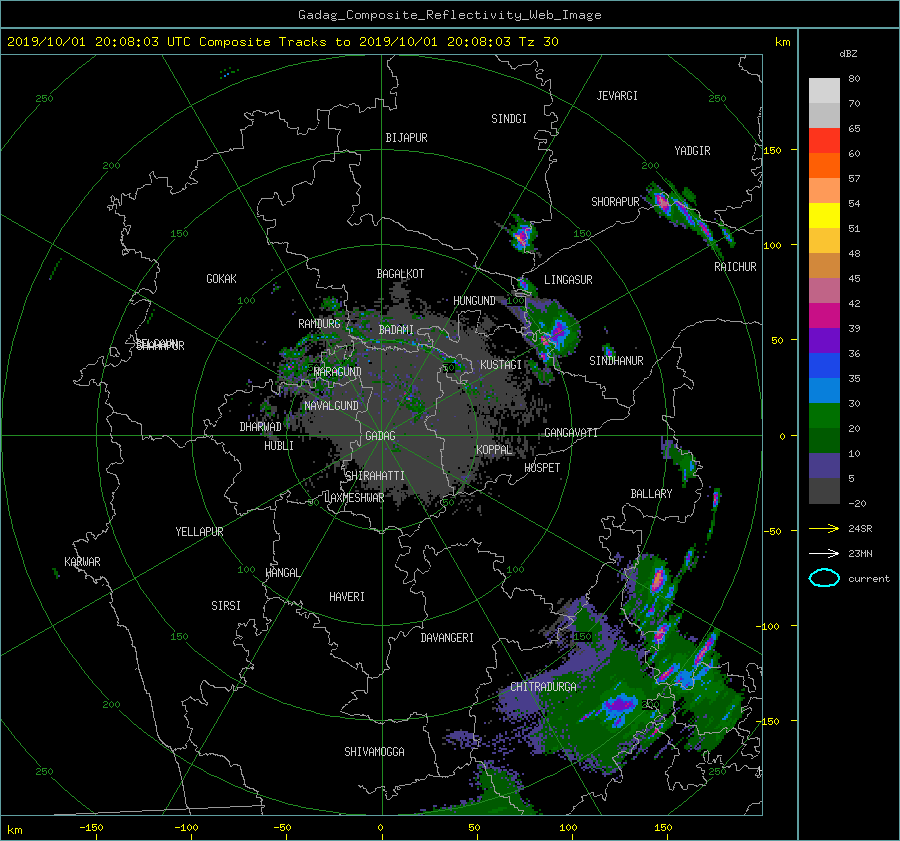Viewport: 900px width, 841px height.
Task: Click the 23MN legend label text
Action: tap(860, 553)
